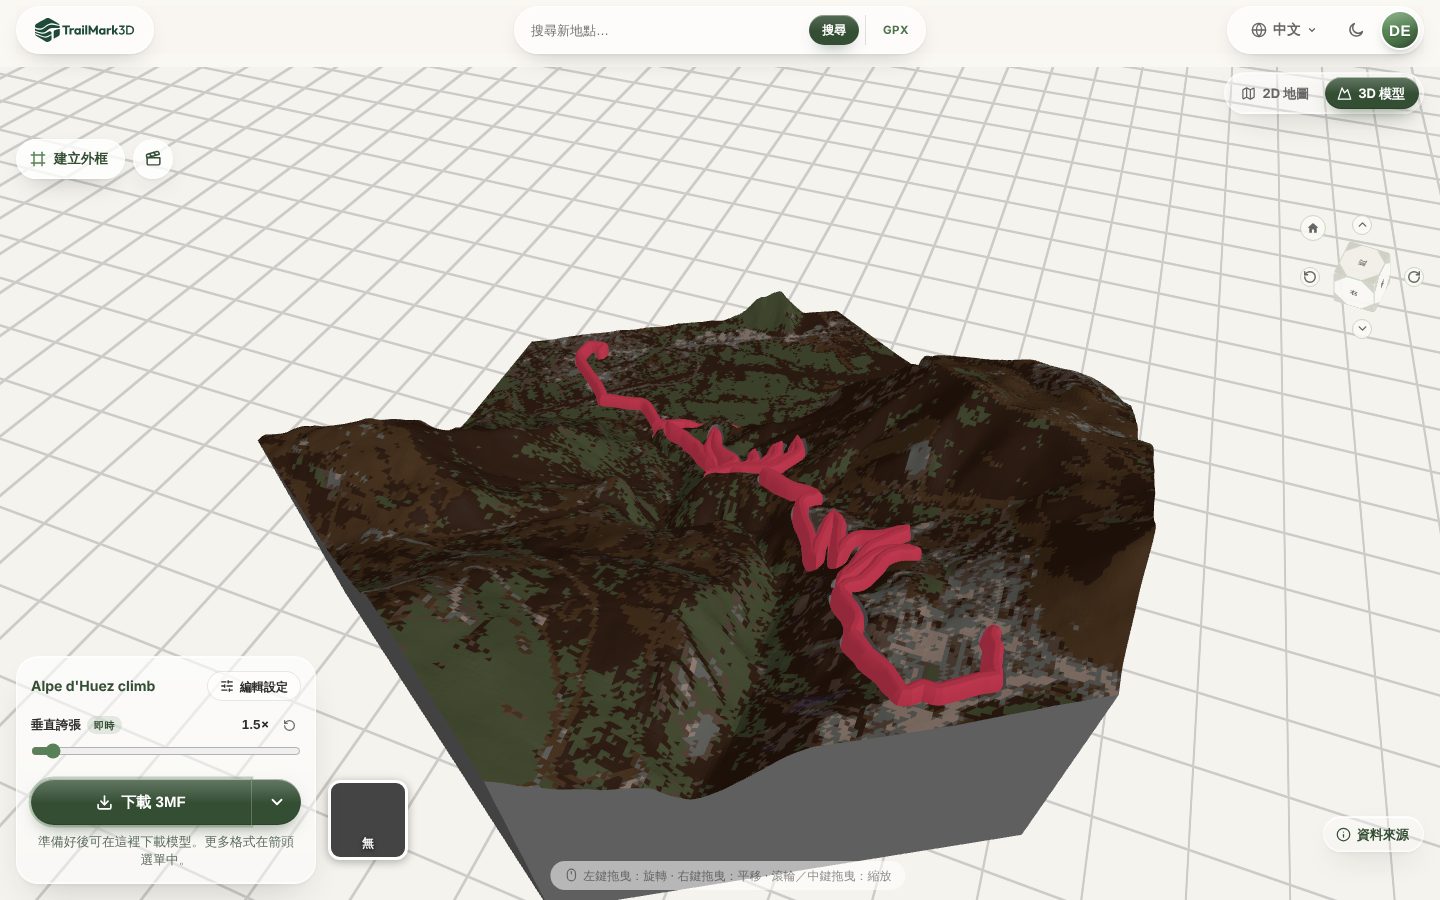Viewport: 1440px width, 900px height.
Task: Click the 搜尋 search button
Action: point(834,30)
